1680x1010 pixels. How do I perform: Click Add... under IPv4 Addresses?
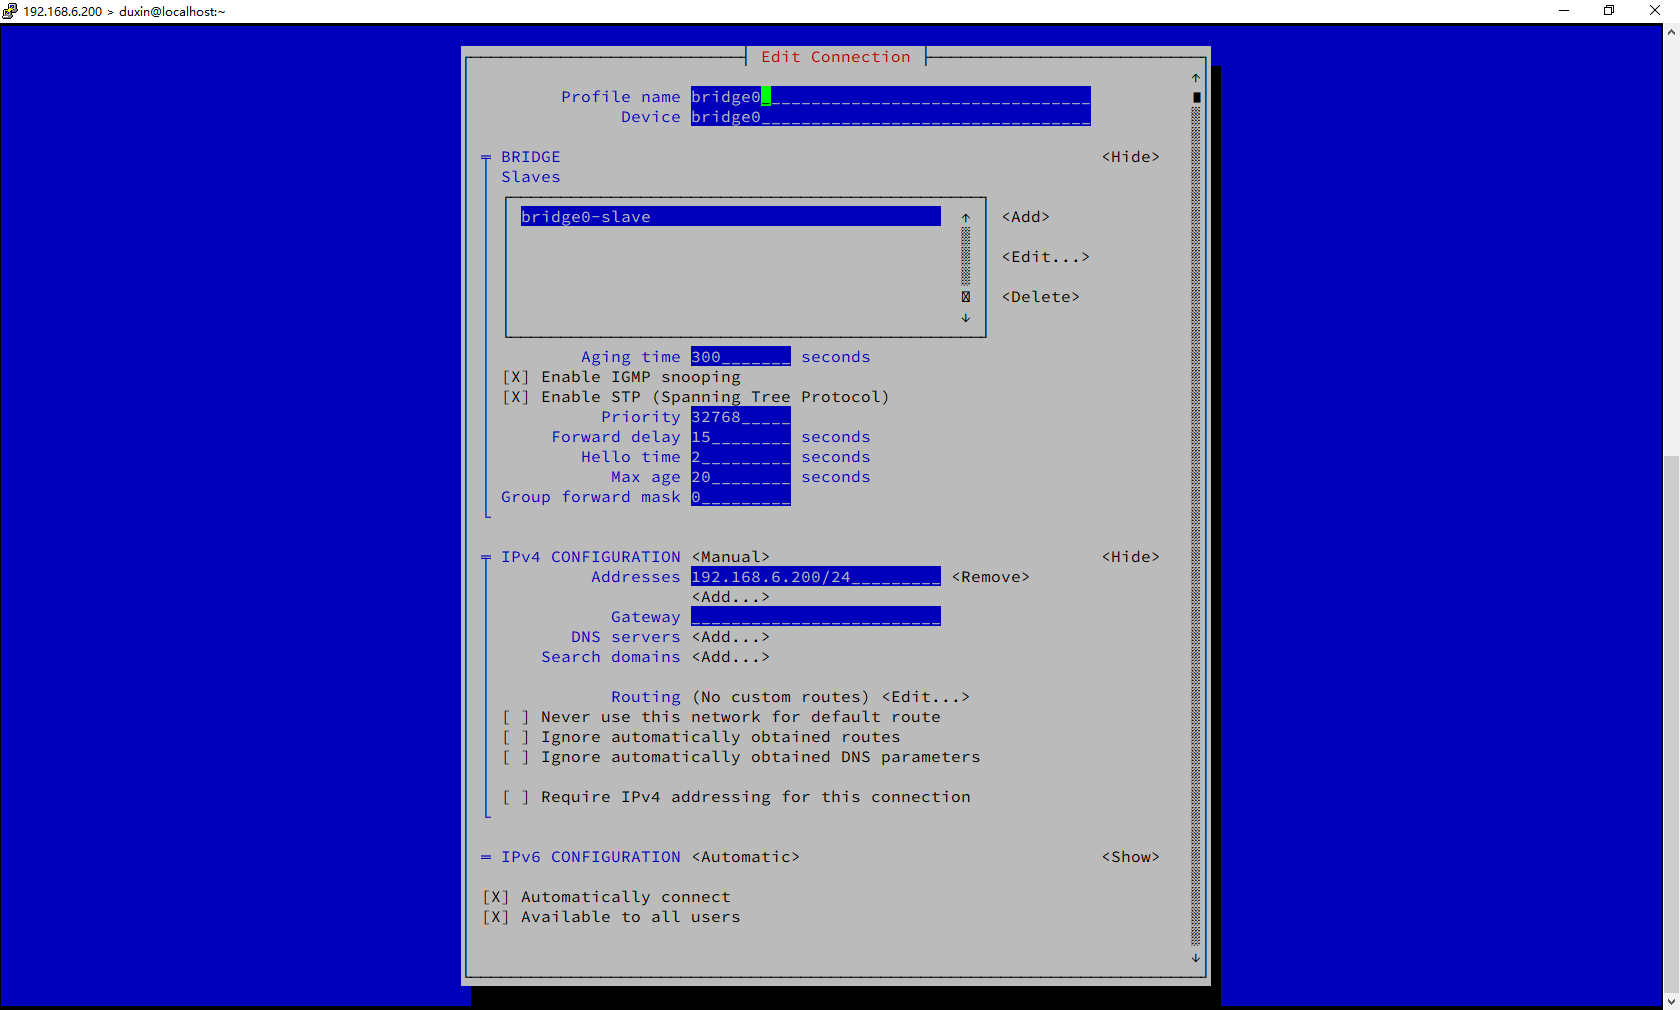click(731, 597)
